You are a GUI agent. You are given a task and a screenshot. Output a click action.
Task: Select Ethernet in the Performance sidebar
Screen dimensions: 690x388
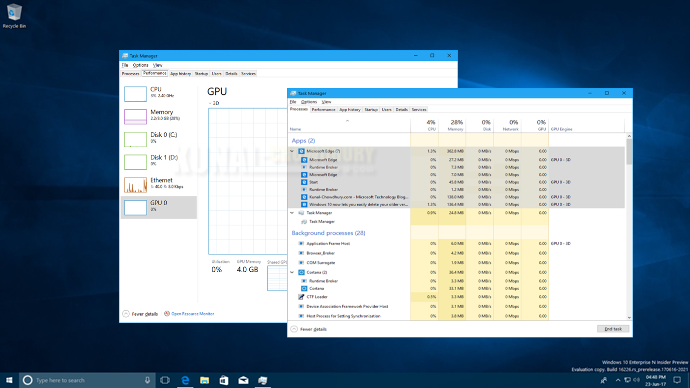[159, 185]
